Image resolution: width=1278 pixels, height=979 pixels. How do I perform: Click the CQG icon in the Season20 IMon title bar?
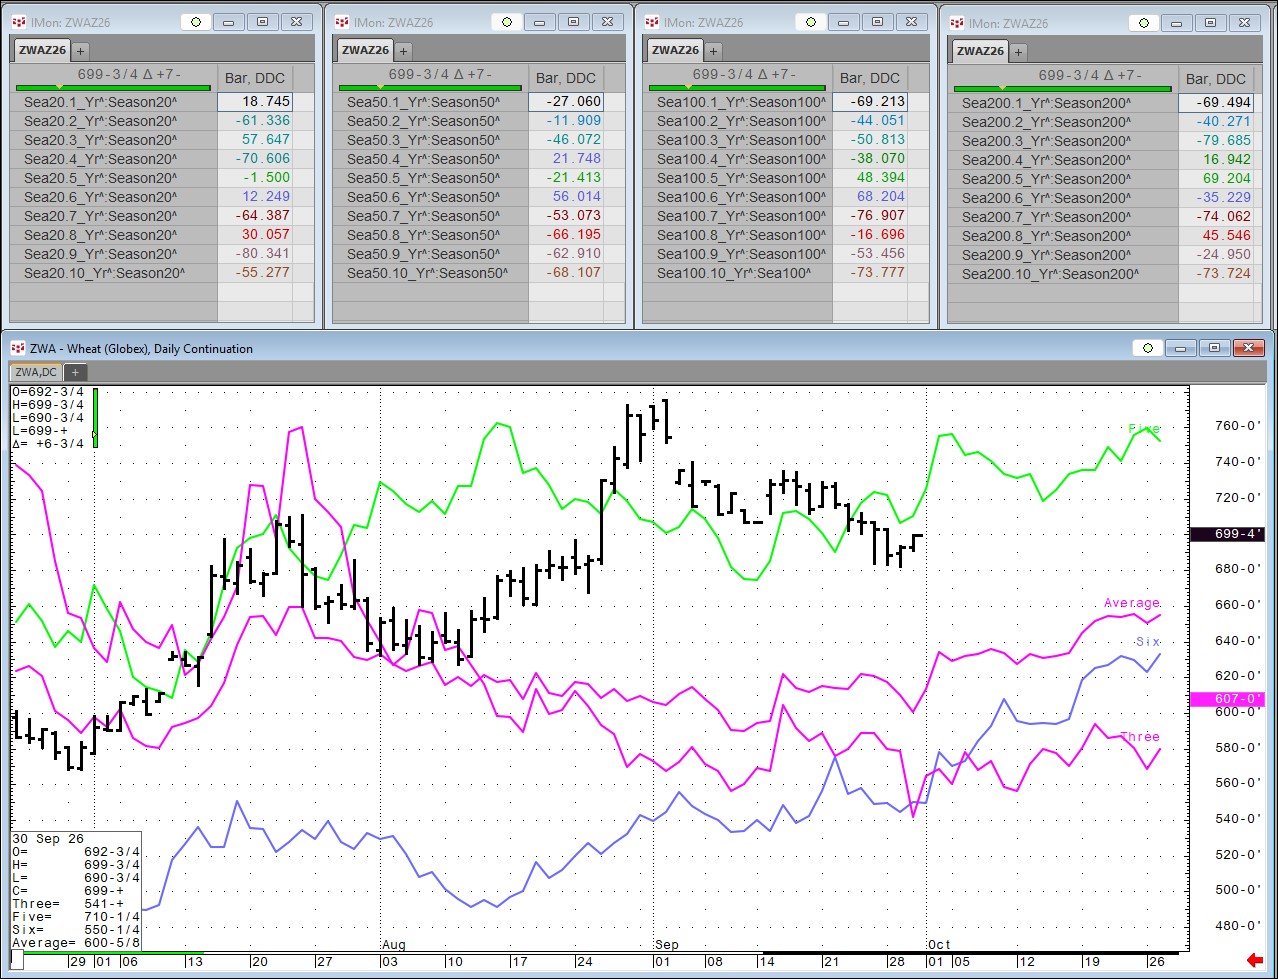(18, 22)
